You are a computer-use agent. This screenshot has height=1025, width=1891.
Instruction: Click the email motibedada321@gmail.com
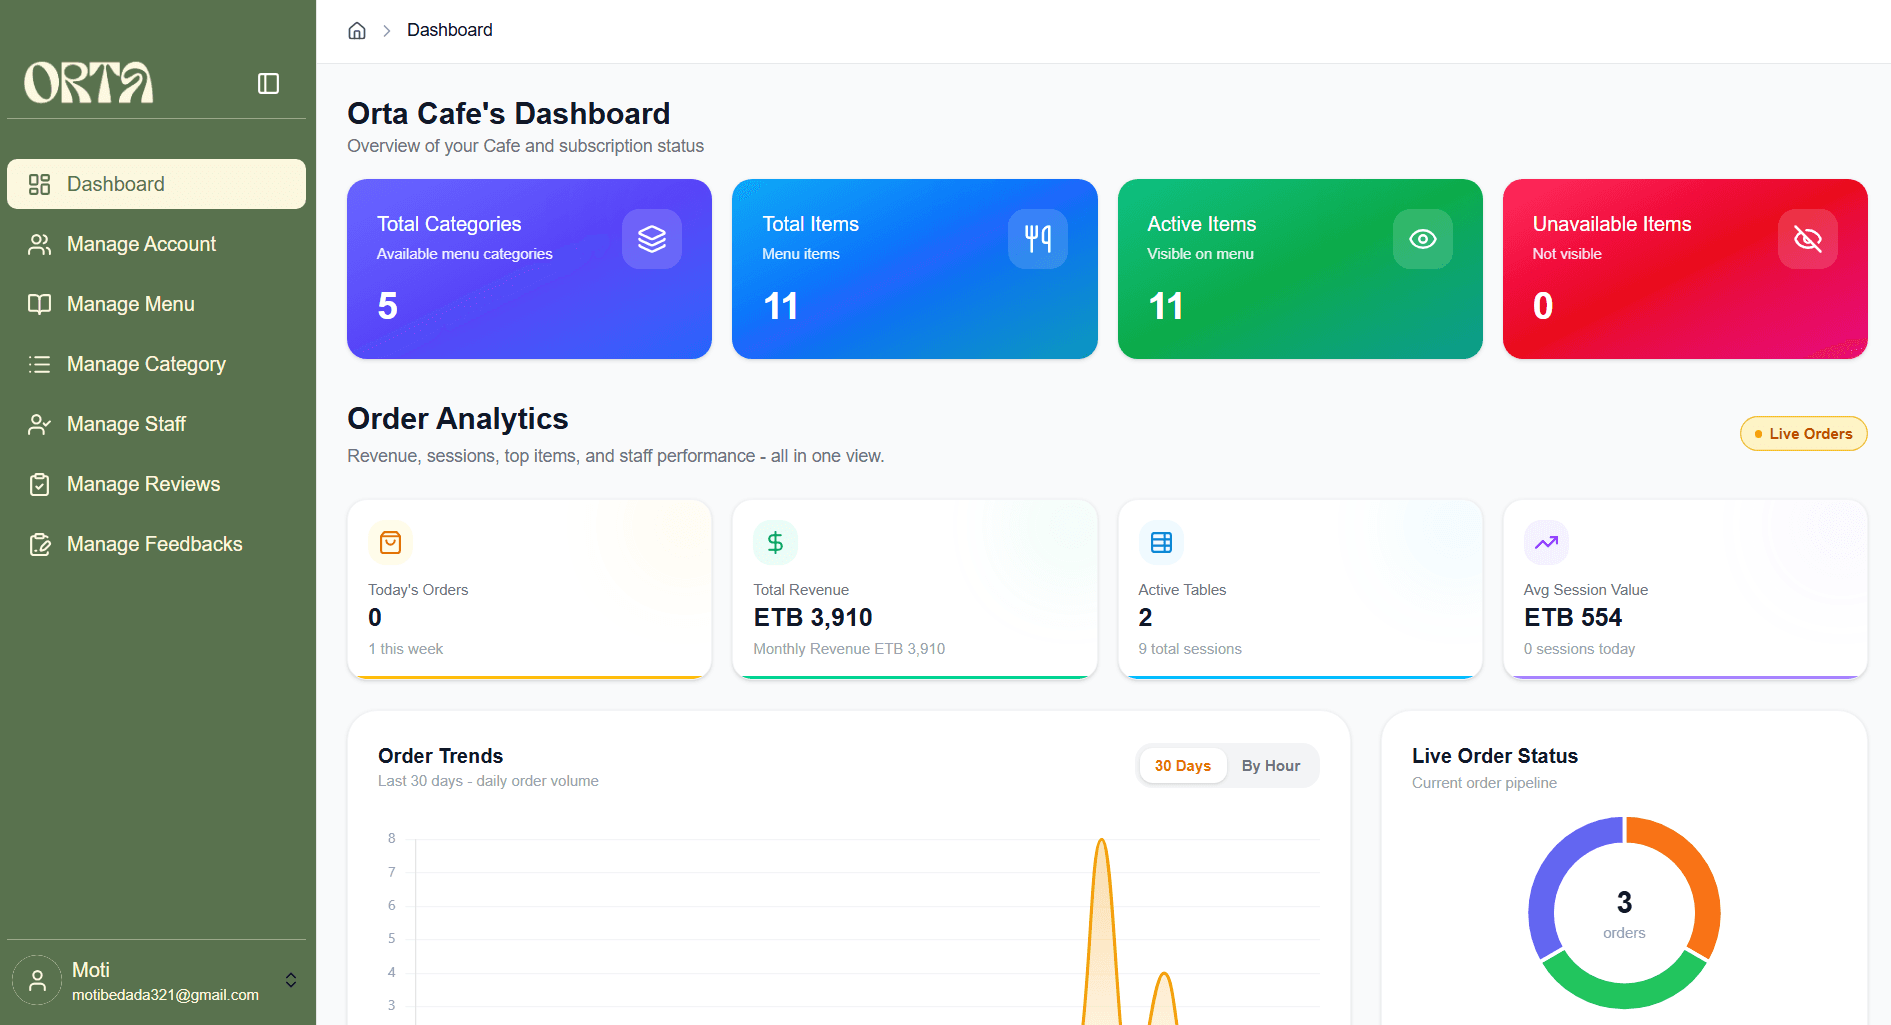[x=165, y=995]
